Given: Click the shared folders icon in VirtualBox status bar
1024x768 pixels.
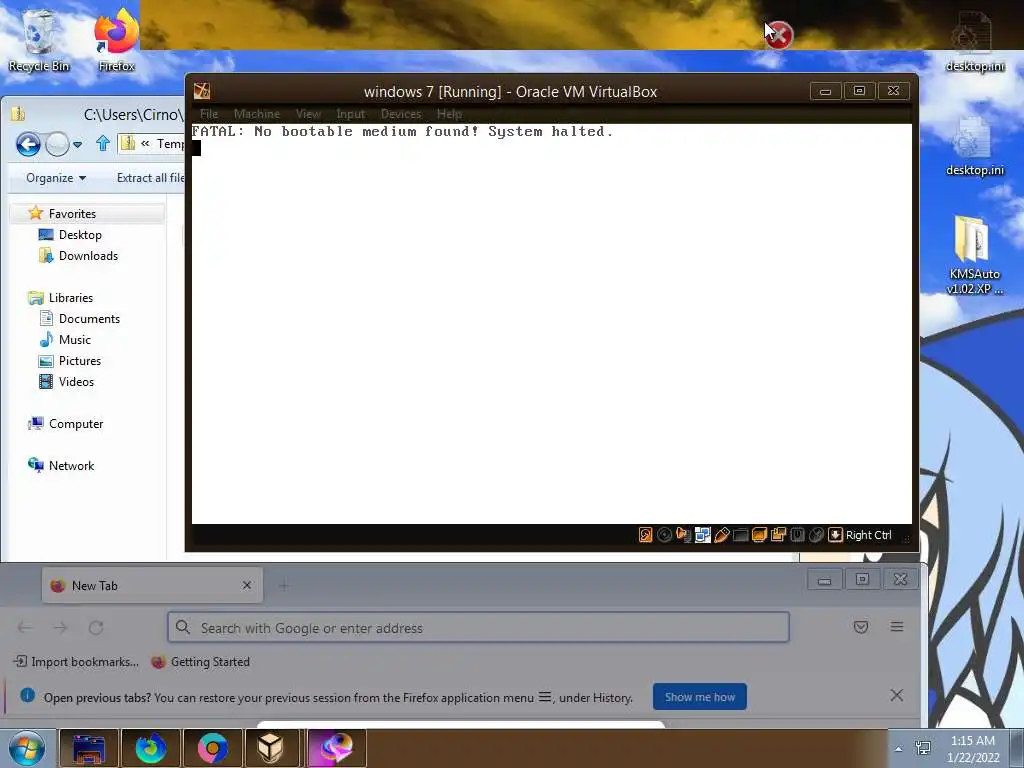Looking at the screenshot, I should pos(740,535).
